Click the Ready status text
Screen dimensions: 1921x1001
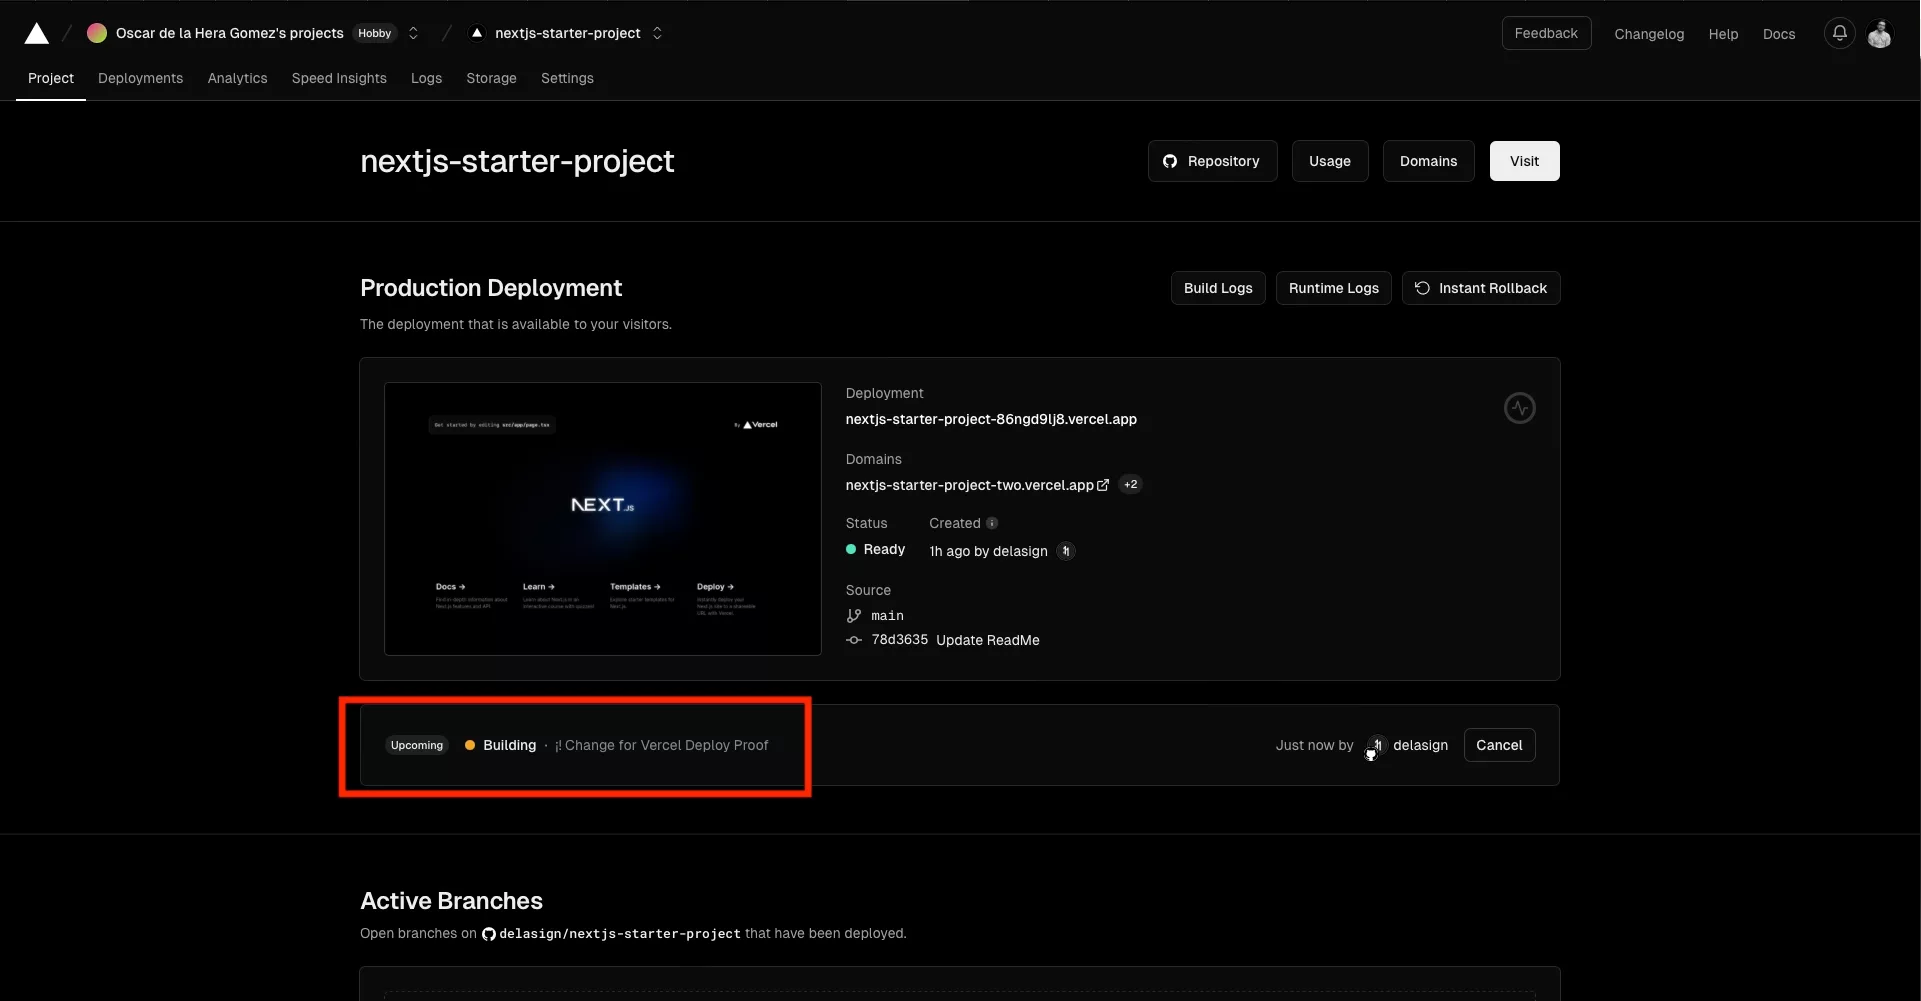click(x=884, y=549)
